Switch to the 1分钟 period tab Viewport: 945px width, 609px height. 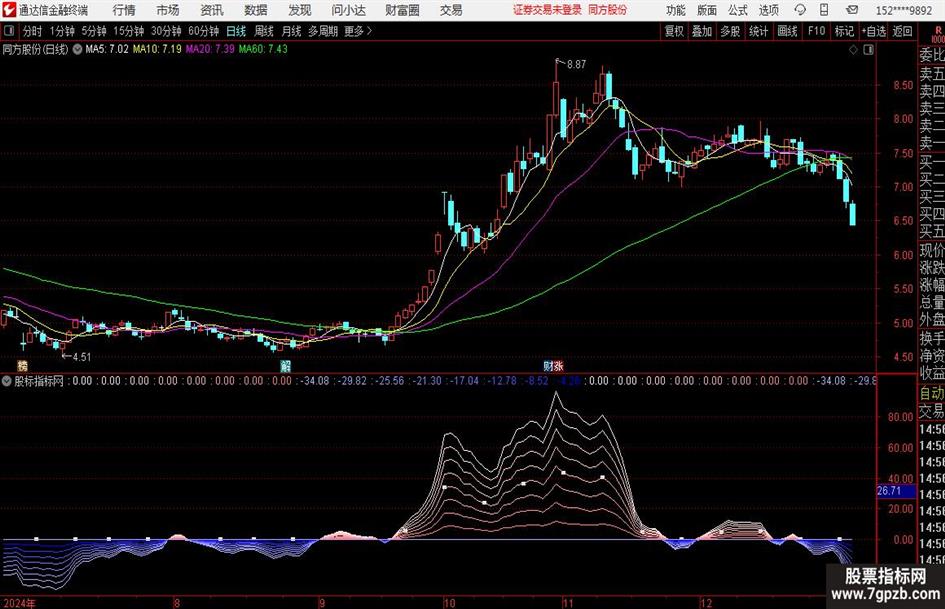[62, 31]
